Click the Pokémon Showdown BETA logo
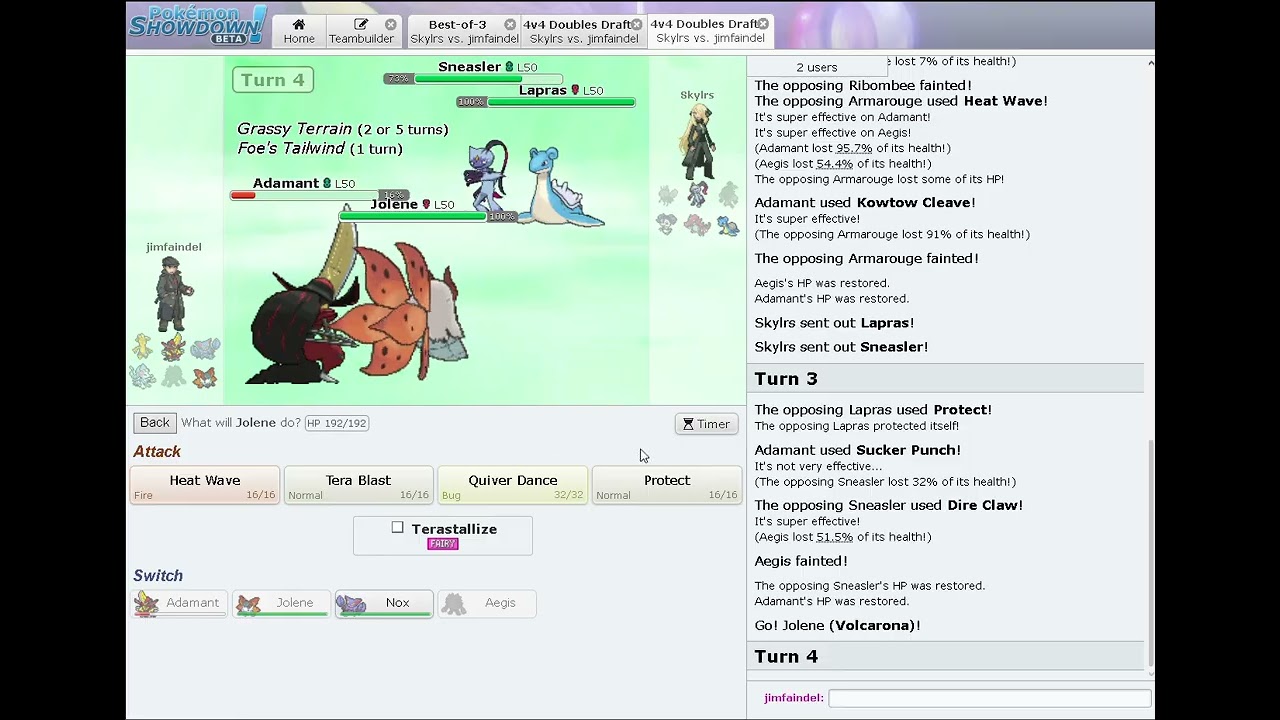The image size is (1280, 720). [198, 25]
